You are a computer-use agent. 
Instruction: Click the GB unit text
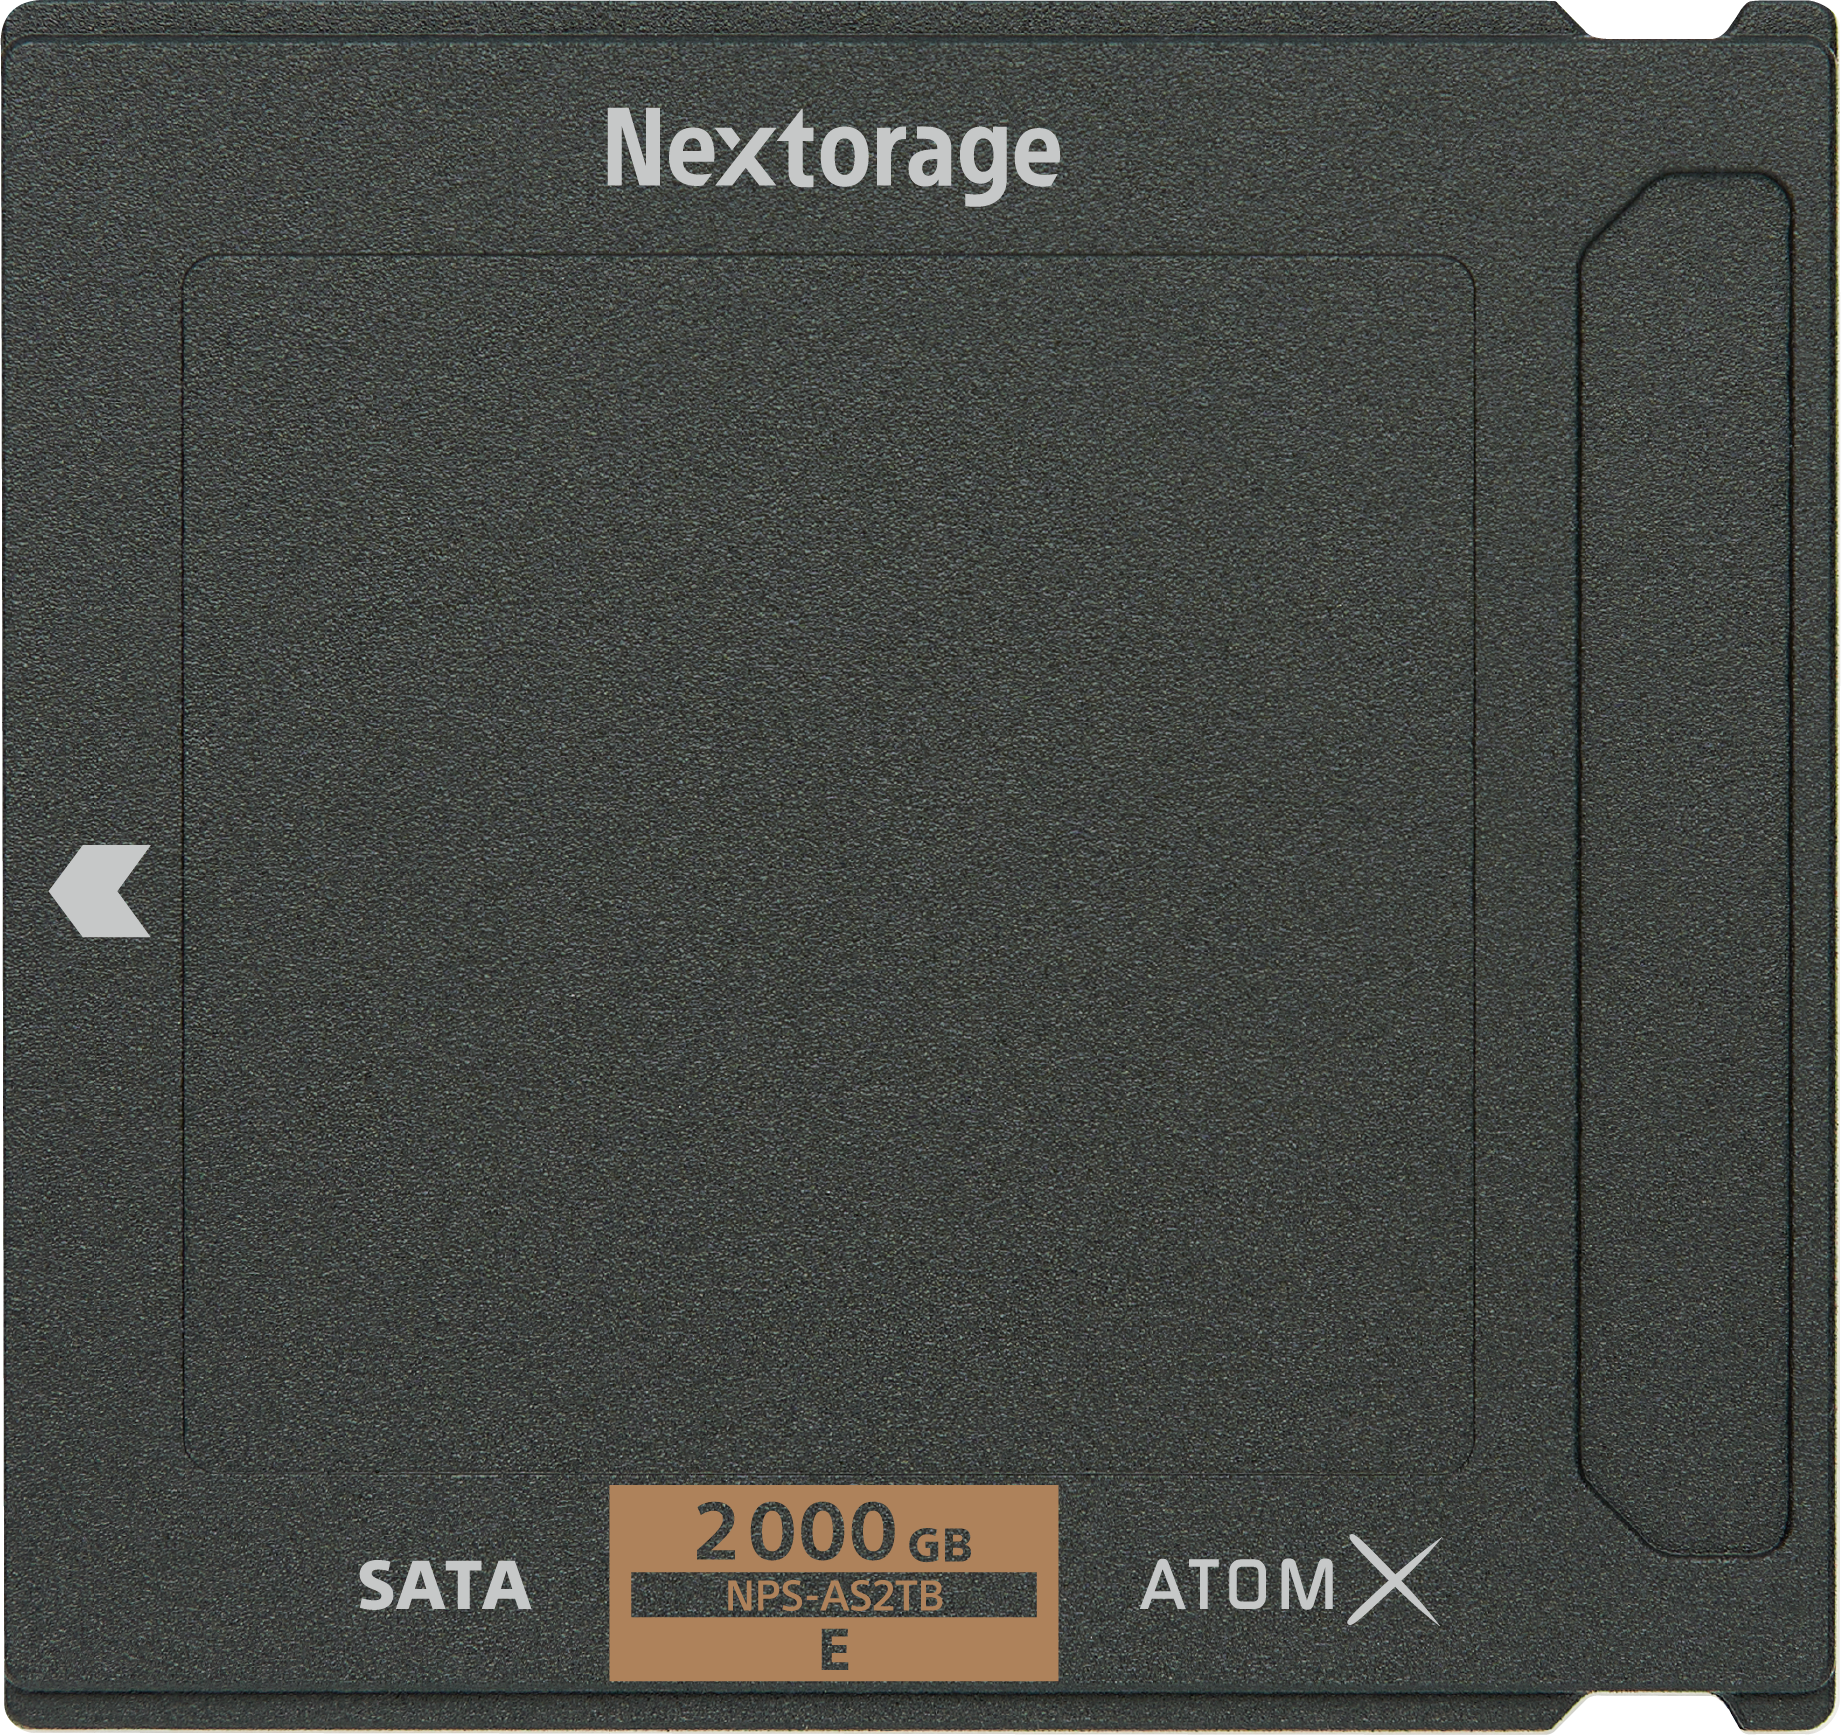click(x=939, y=1547)
